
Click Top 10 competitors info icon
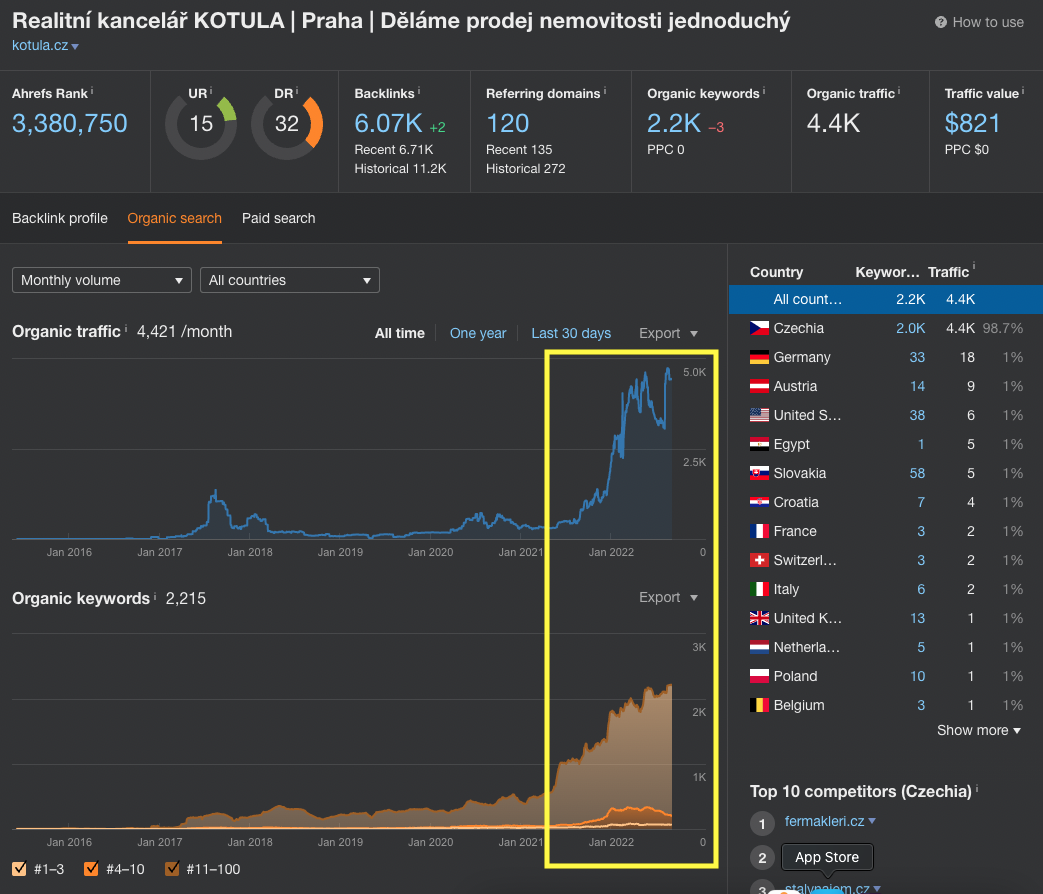pos(976,789)
